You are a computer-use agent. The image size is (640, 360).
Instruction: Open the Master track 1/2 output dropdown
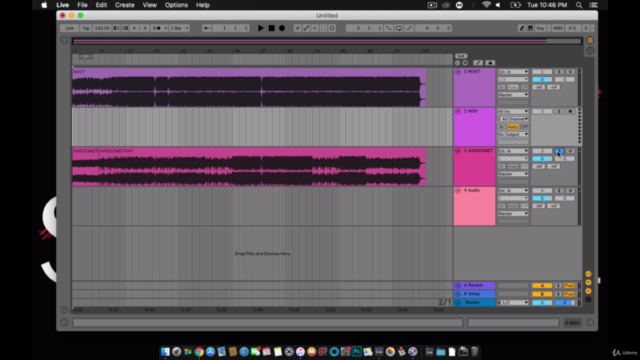513,303
